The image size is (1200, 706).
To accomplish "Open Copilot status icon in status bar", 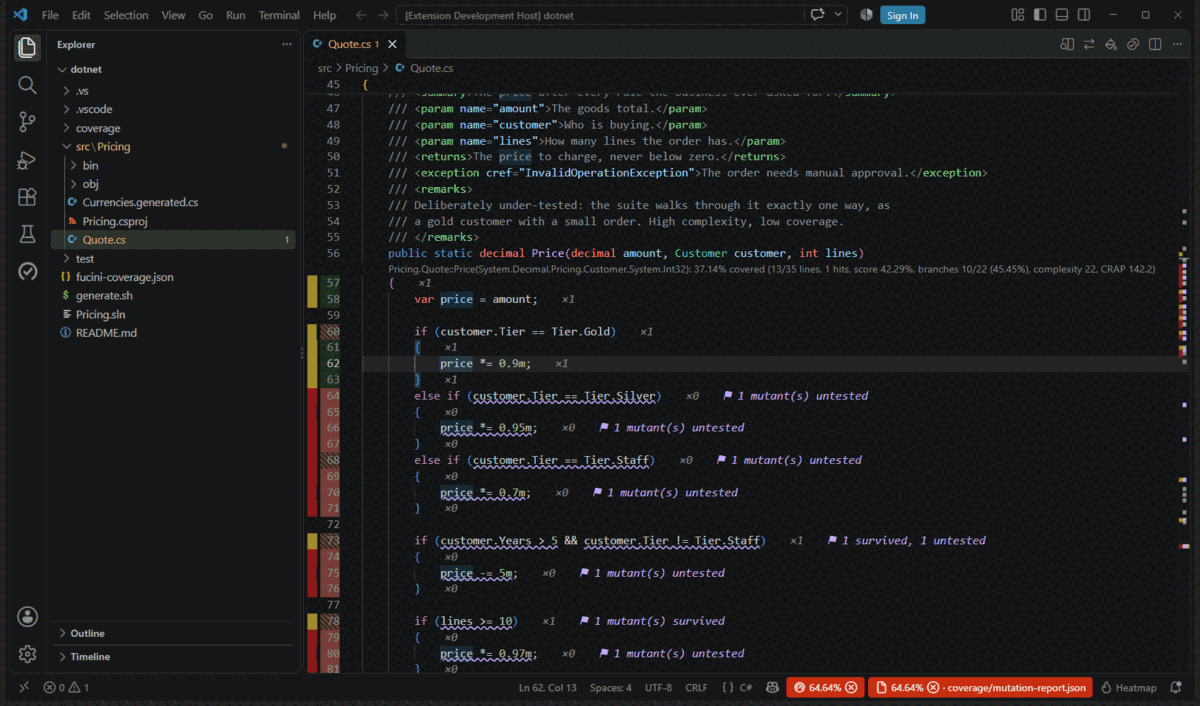I will point(772,688).
